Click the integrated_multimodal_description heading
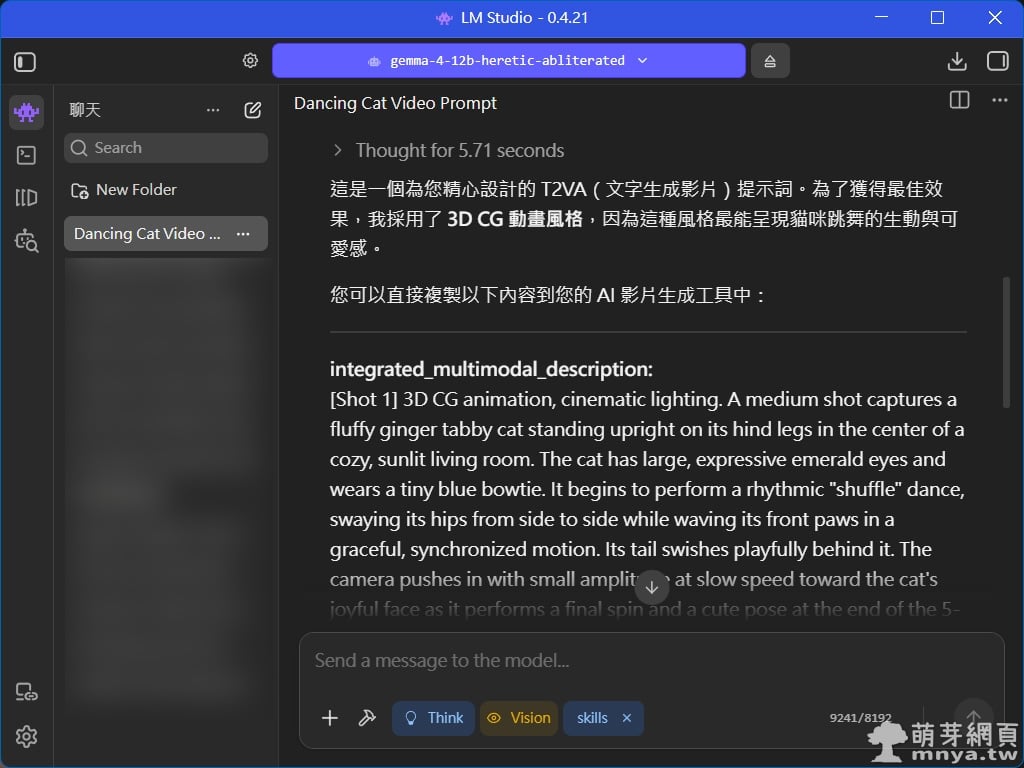This screenshot has width=1024, height=768. coord(491,370)
